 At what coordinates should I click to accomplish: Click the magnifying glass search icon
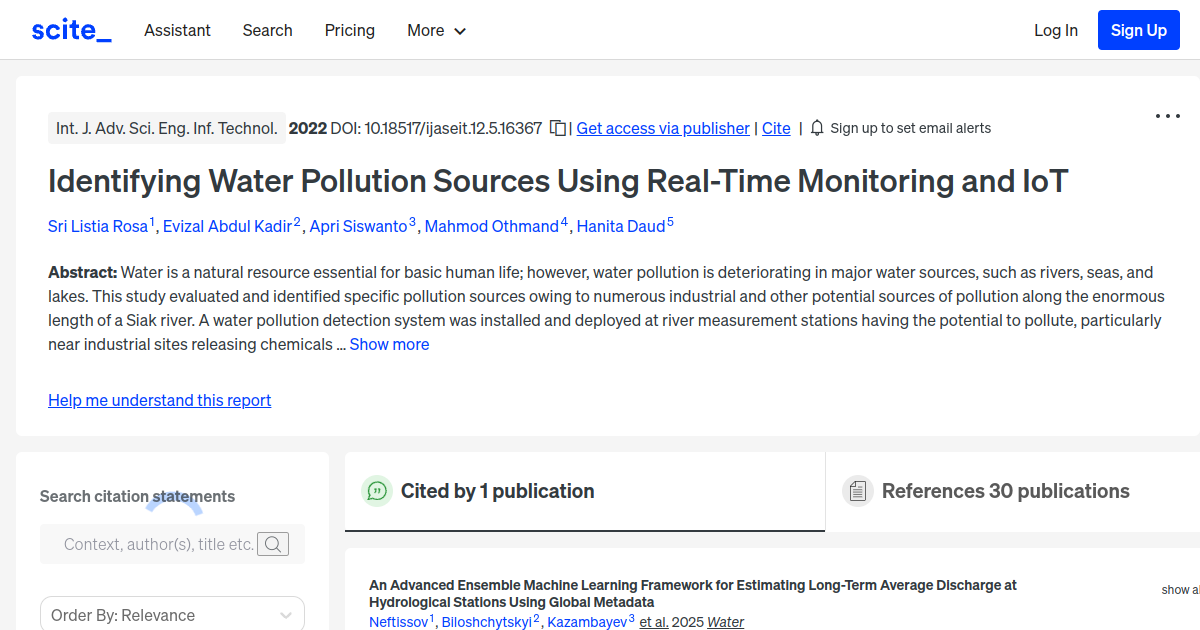[x=273, y=544]
